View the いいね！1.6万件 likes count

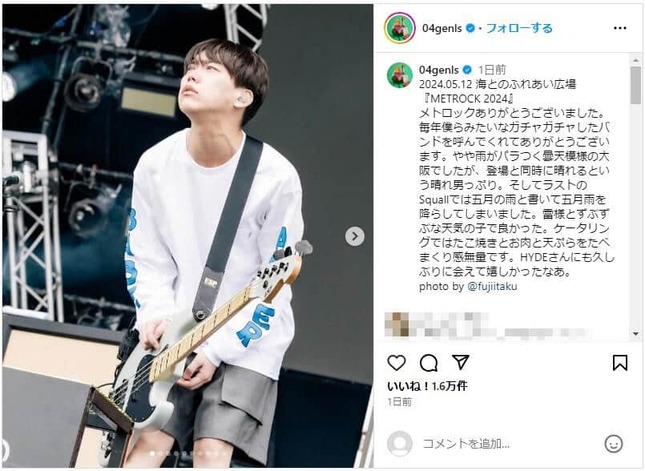[427, 386]
